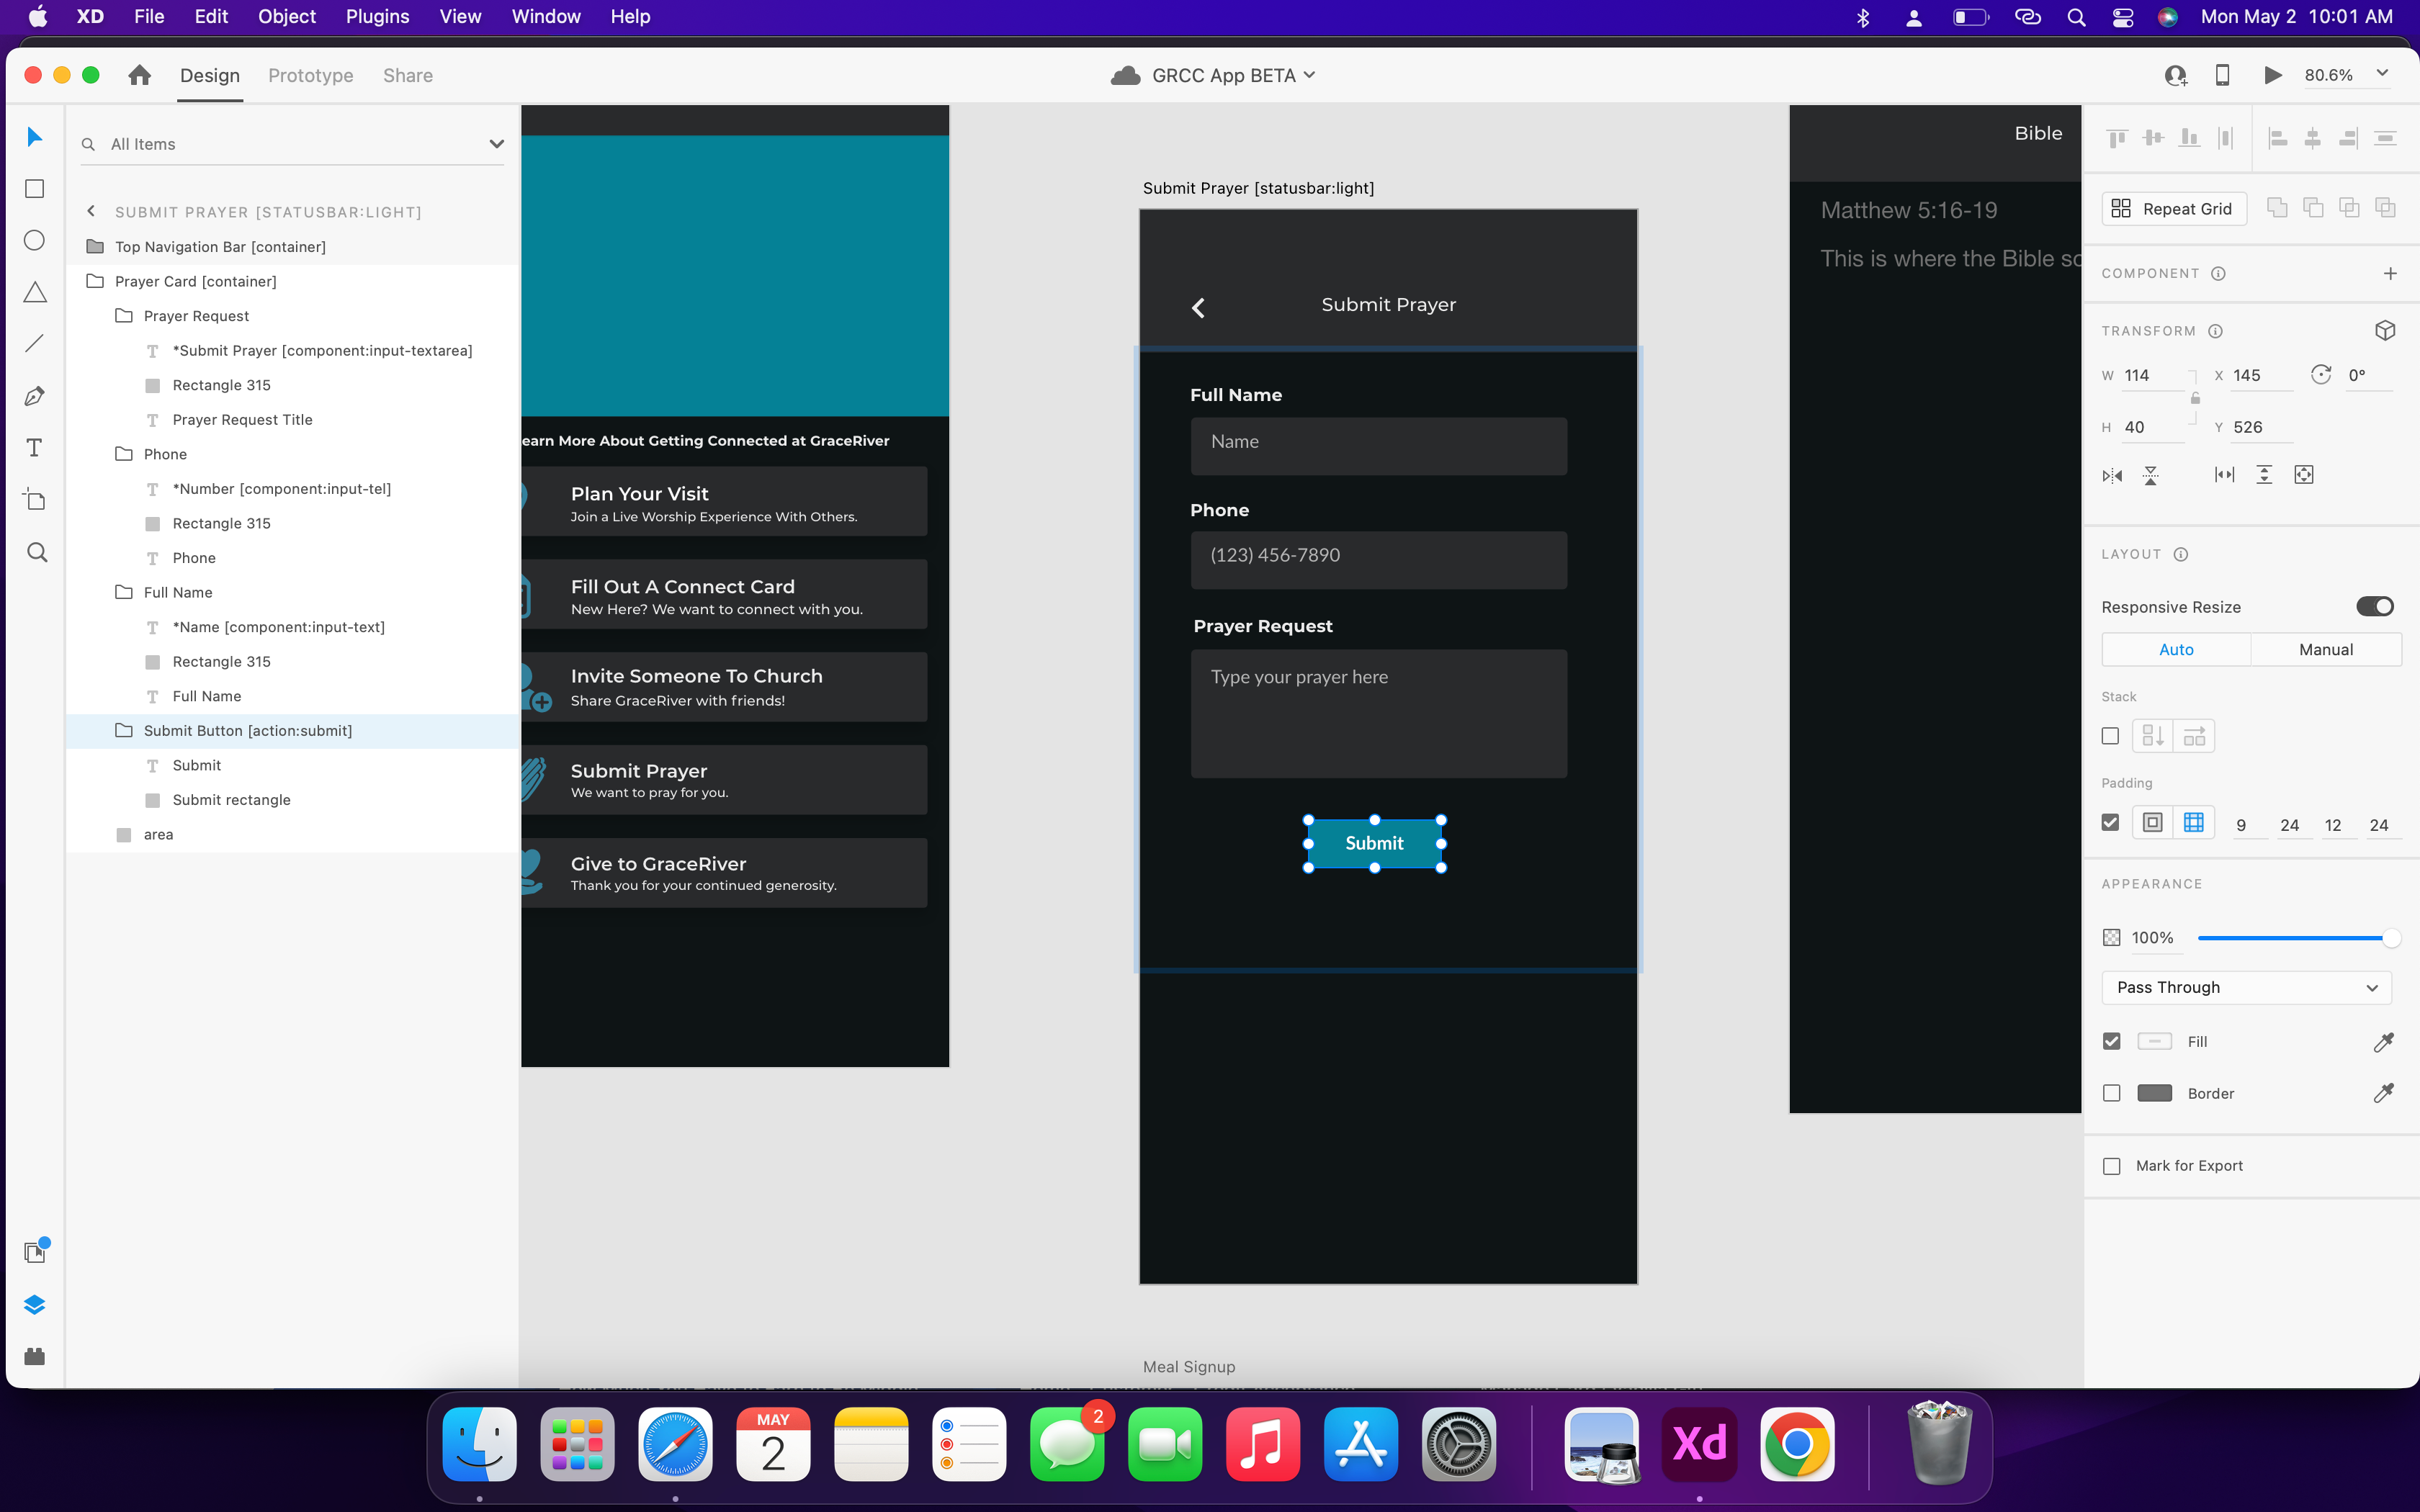This screenshot has height=1512, width=2420.
Task: Select Manual responsive resize
Action: click(2325, 649)
